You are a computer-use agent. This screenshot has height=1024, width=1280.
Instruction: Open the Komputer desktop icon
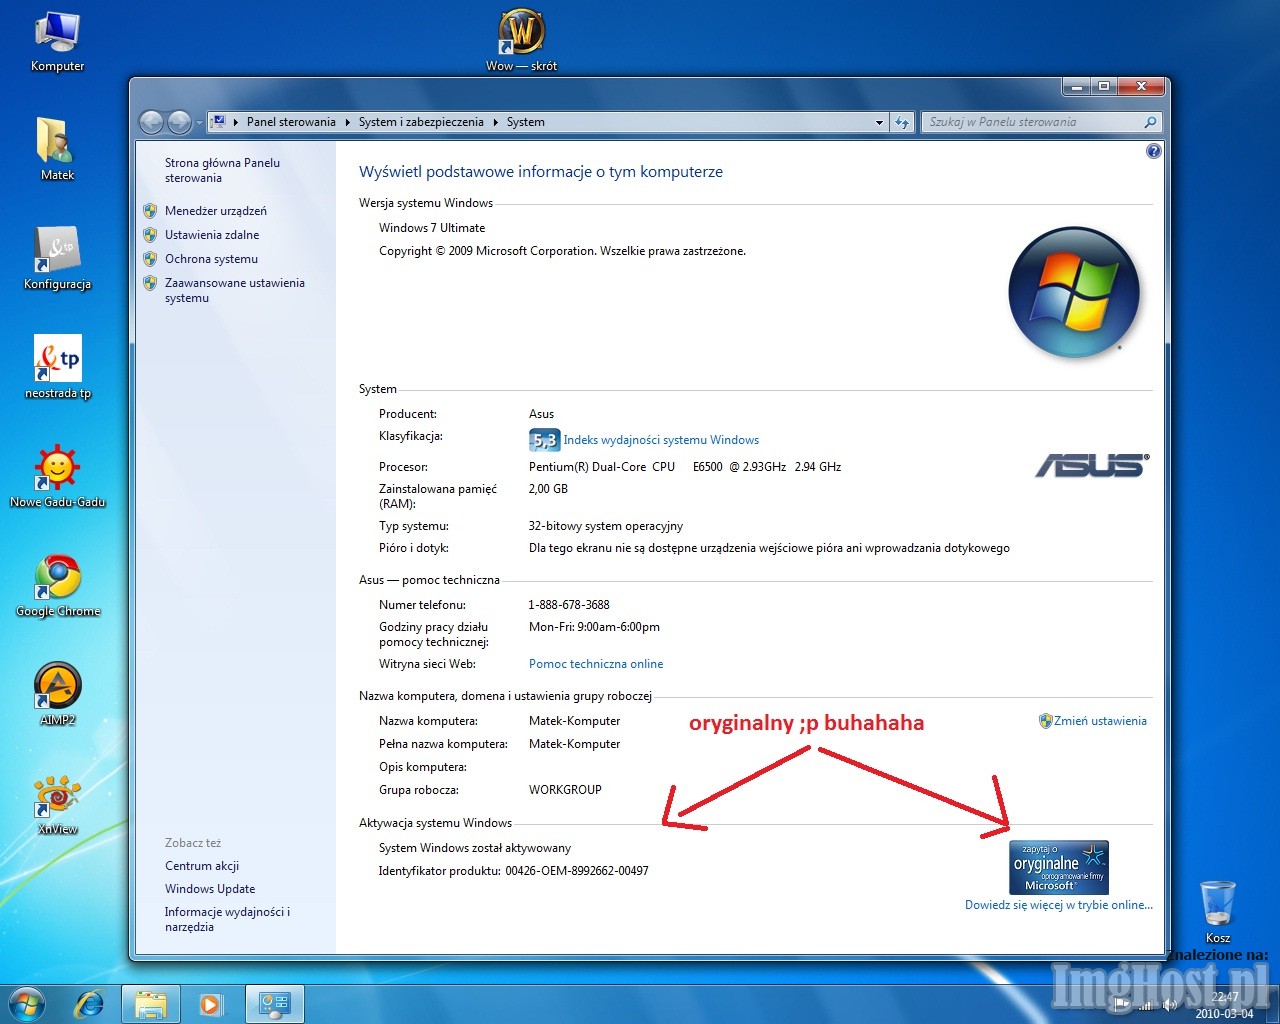point(57,40)
